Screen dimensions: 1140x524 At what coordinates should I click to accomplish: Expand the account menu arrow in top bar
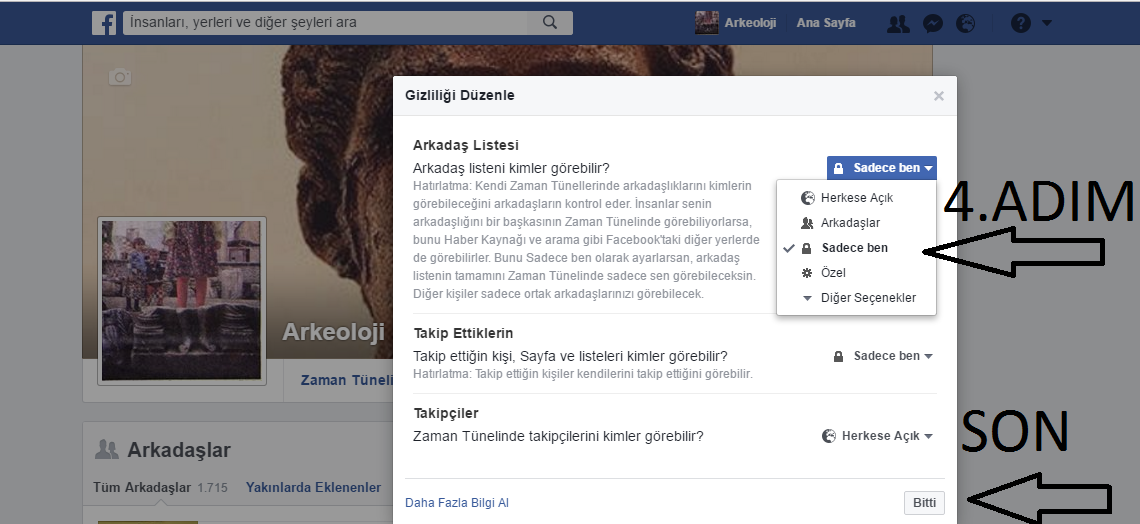pyautogui.click(x=1047, y=23)
